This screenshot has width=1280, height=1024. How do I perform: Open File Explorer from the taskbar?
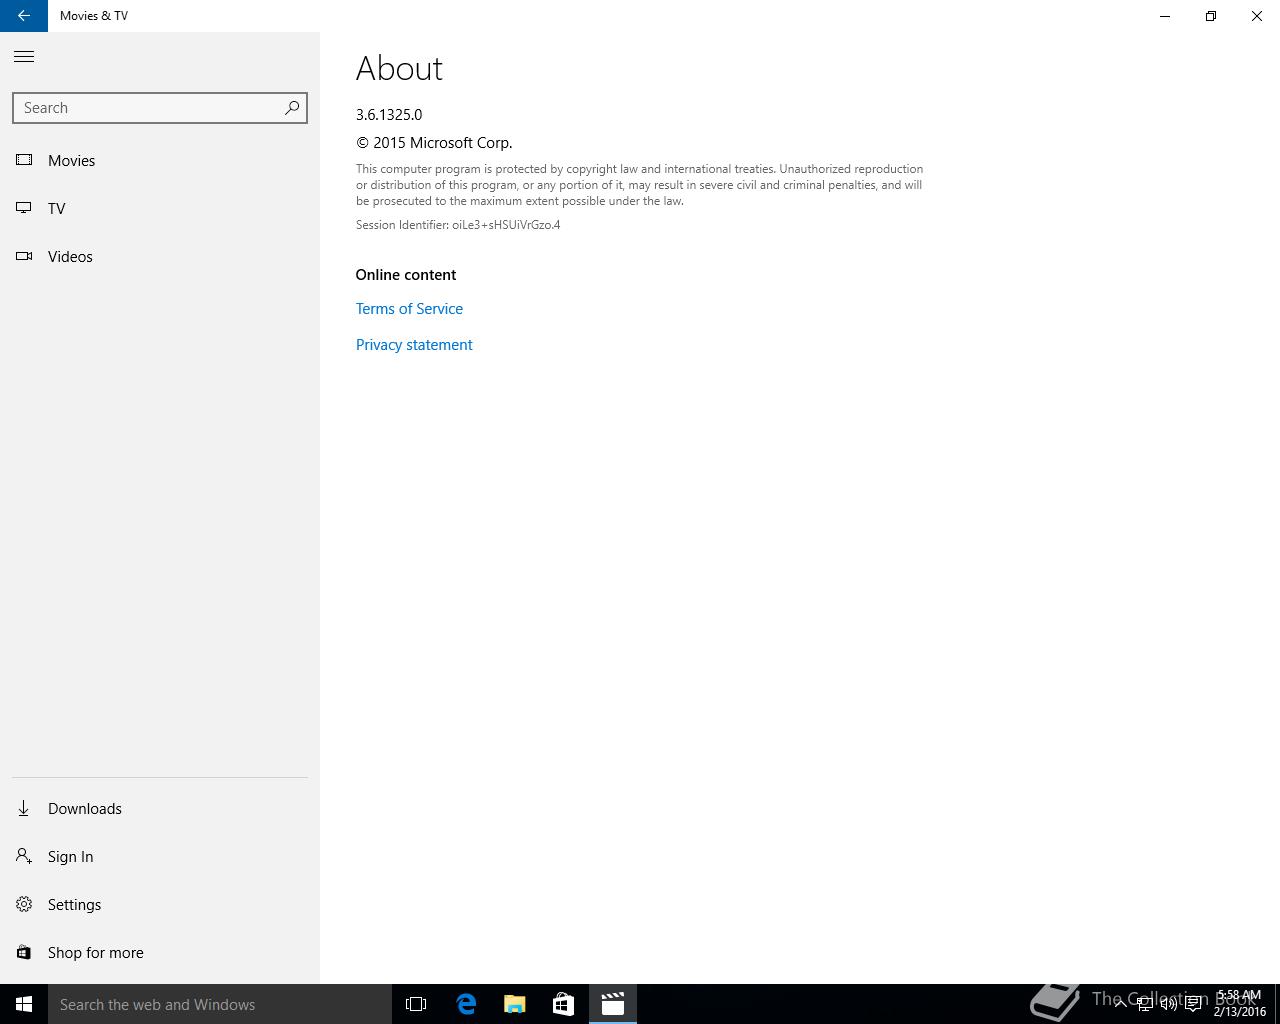point(515,1004)
